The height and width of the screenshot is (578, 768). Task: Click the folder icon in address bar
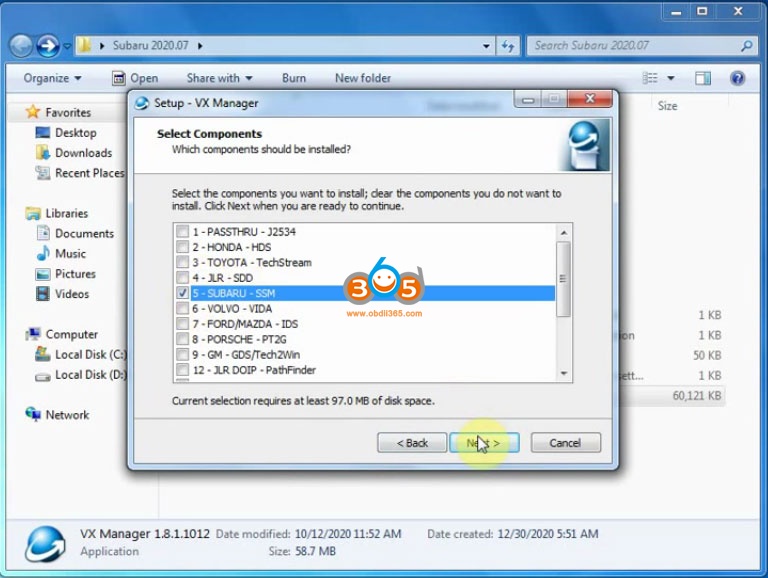pyautogui.click(x=84, y=45)
